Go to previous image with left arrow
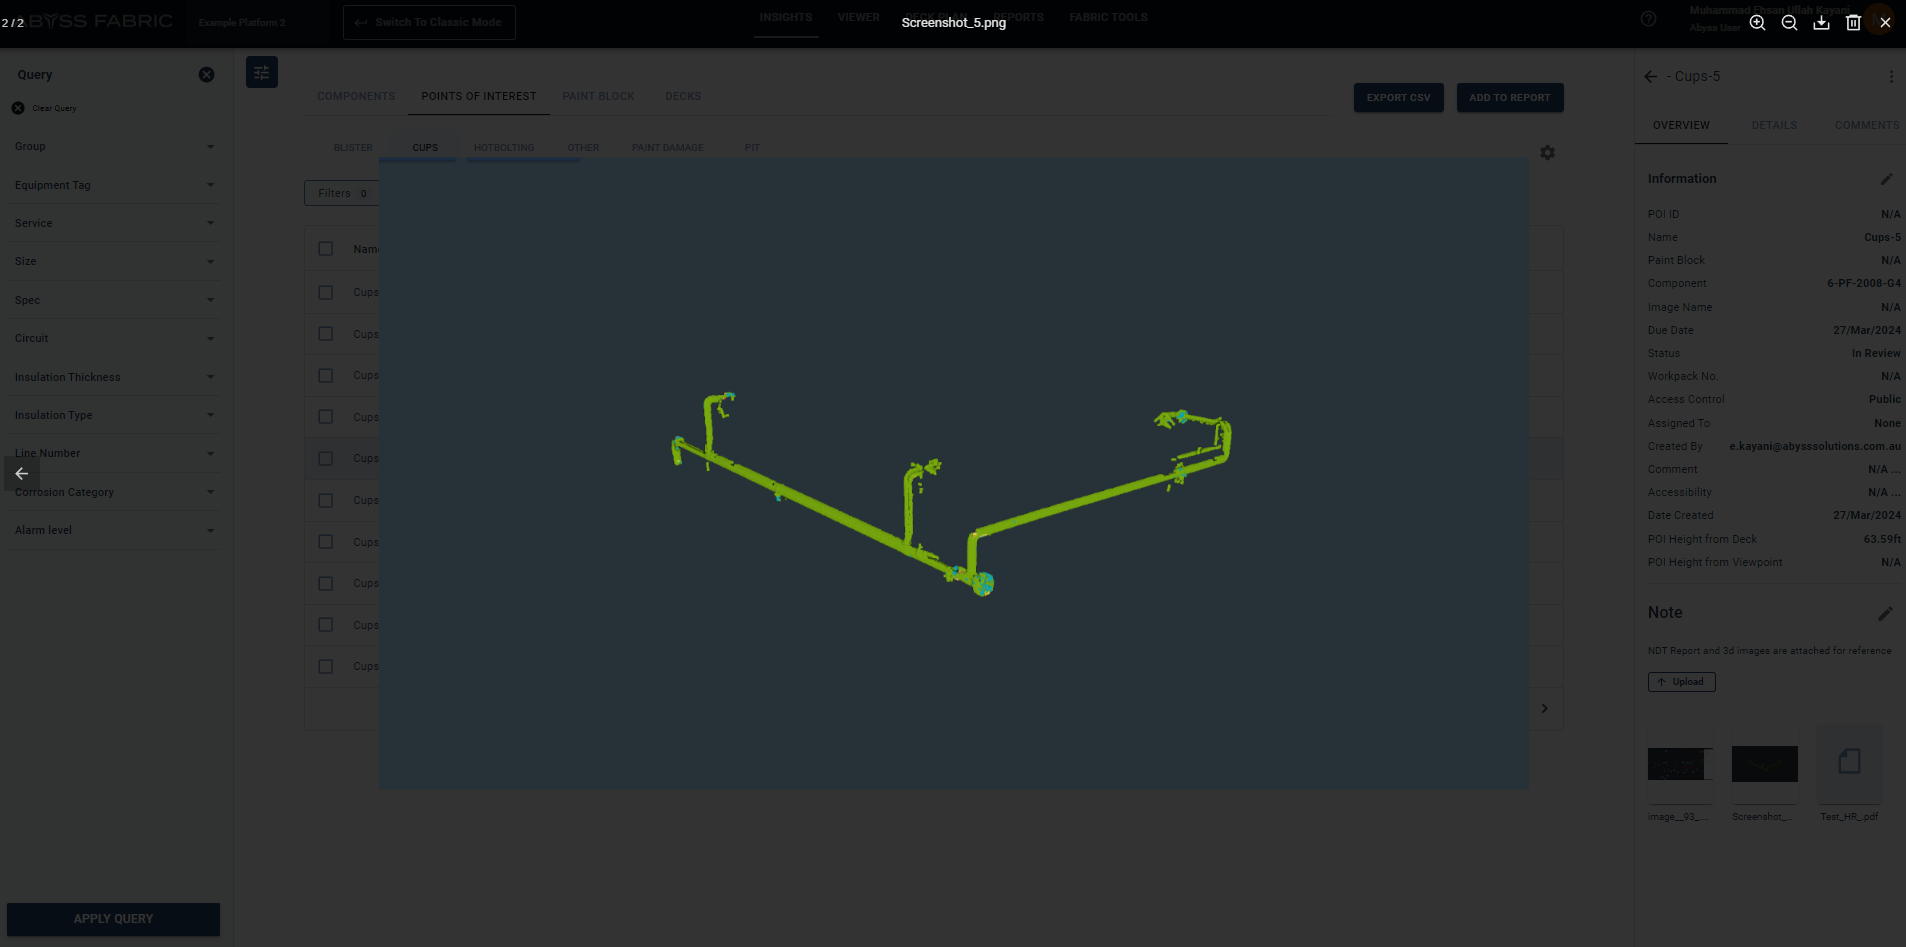This screenshot has width=1906, height=947. [21, 474]
